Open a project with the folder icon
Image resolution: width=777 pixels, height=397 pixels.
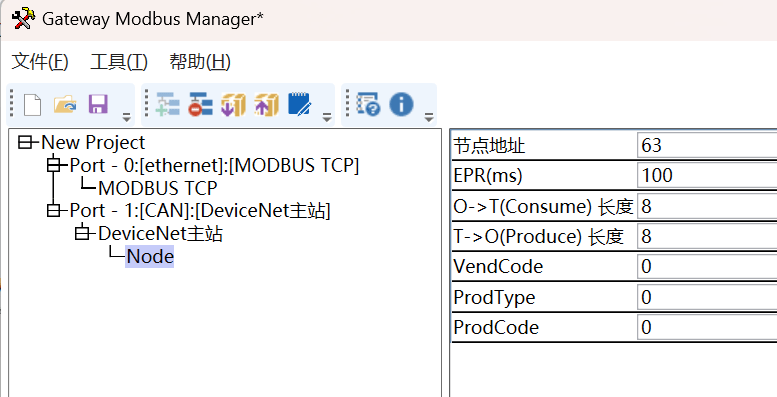(65, 105)
